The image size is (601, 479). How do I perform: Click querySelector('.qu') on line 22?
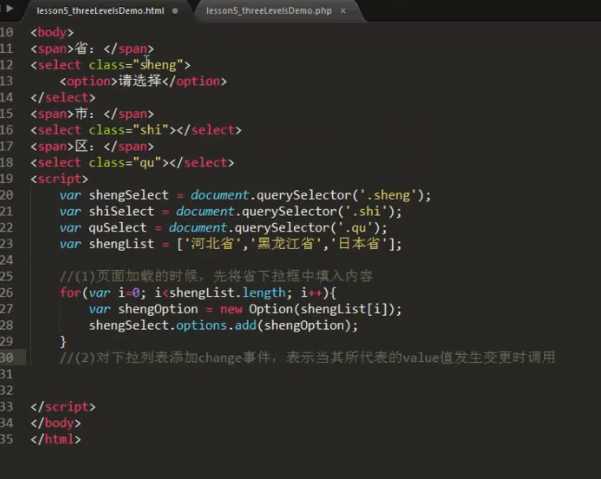pos(307,228)
